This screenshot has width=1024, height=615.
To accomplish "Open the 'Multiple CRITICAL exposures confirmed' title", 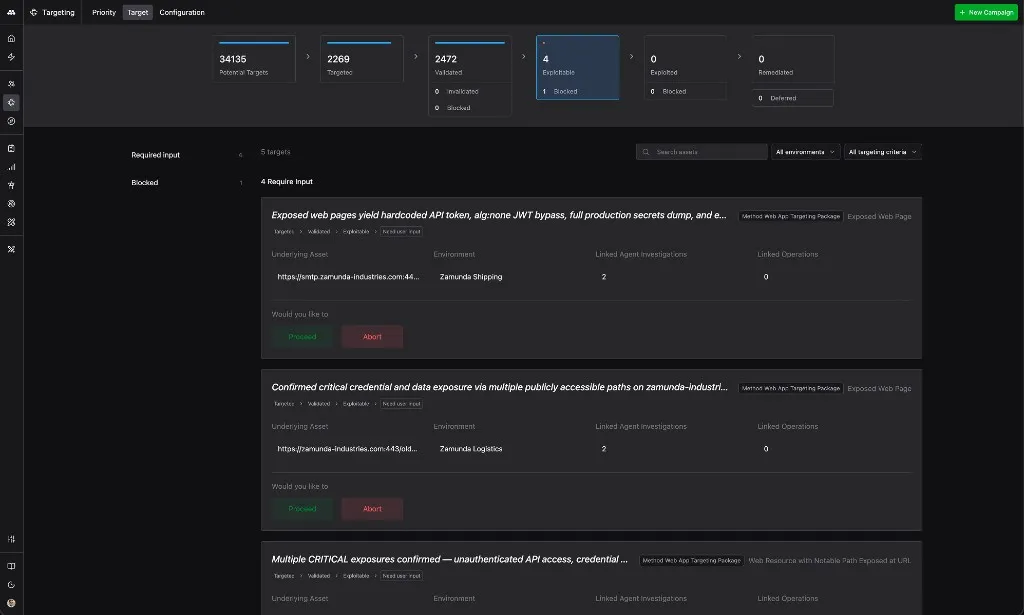I will pyautogui.click(x=449, y=560).
